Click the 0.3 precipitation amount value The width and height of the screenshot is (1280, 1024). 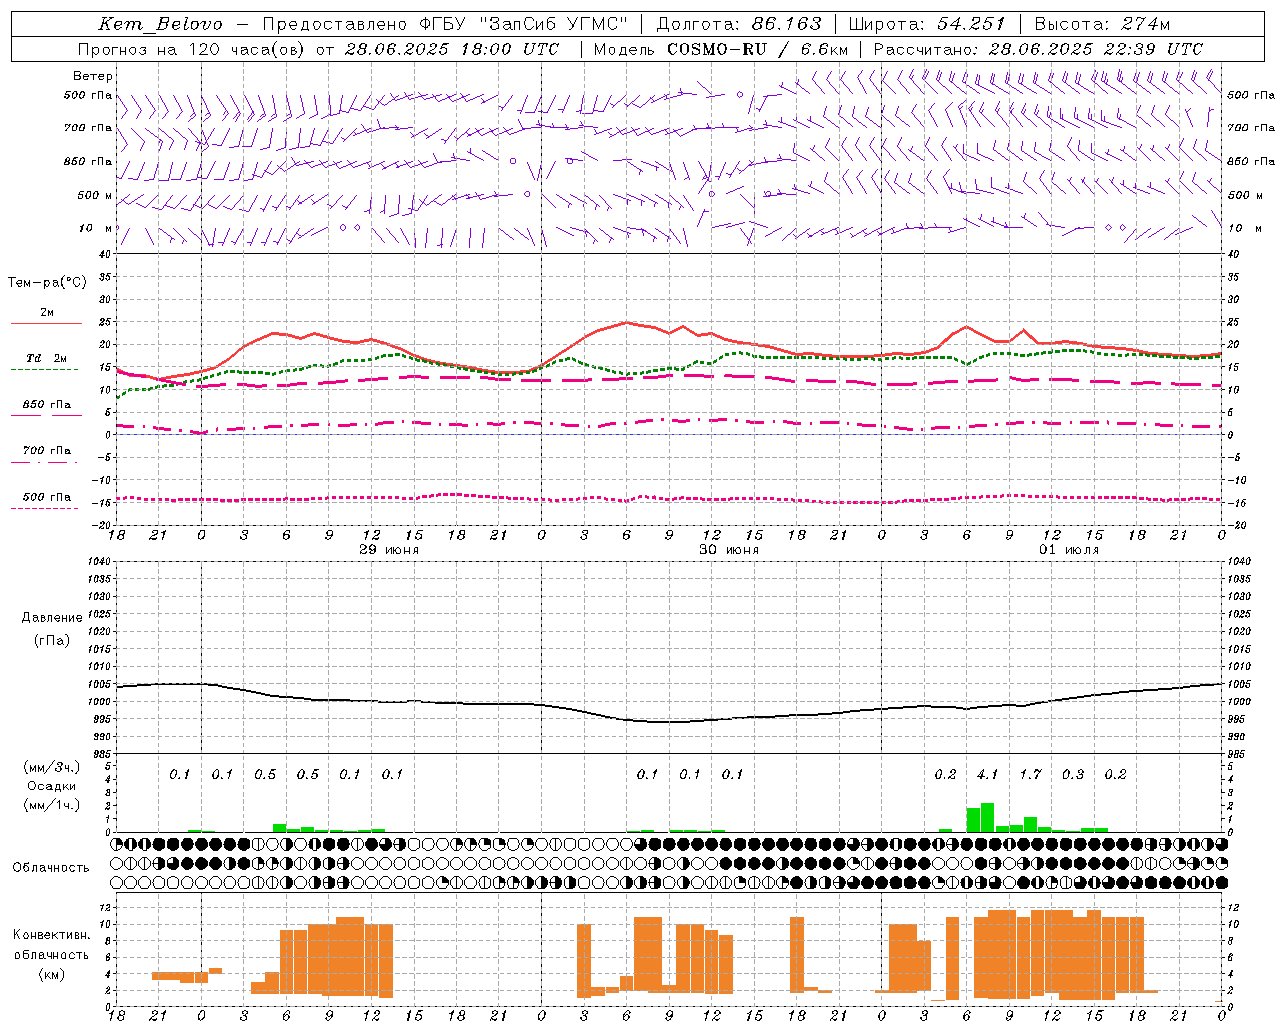pyautogui.click(x=1073, y=774)
